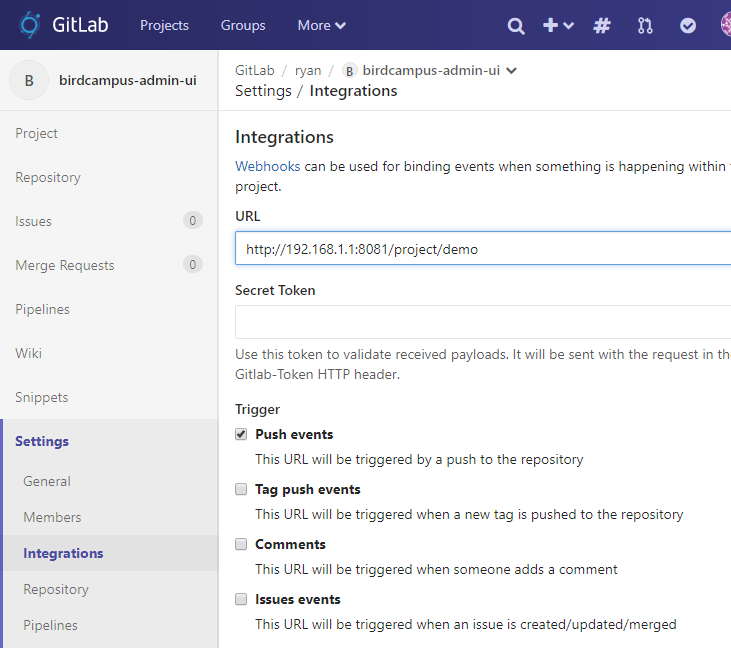Uncheck the Push events checkbox

241,434
